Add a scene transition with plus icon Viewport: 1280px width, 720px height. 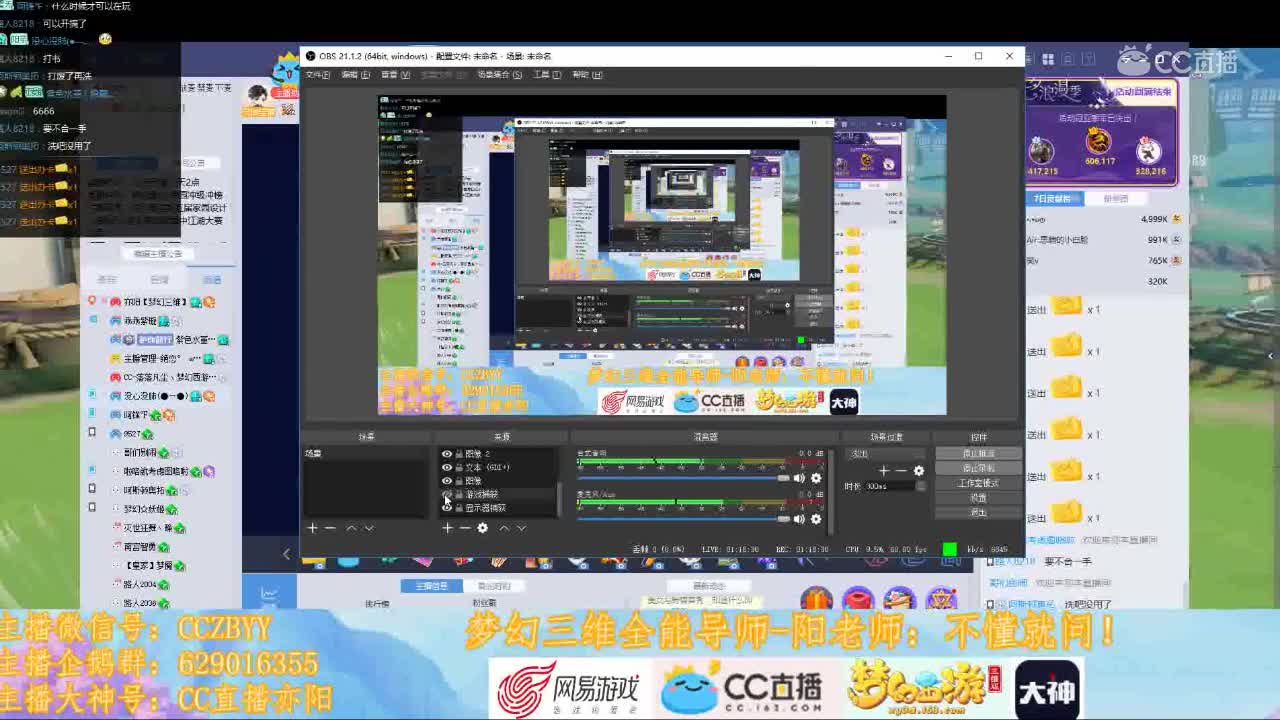(883, 470)
